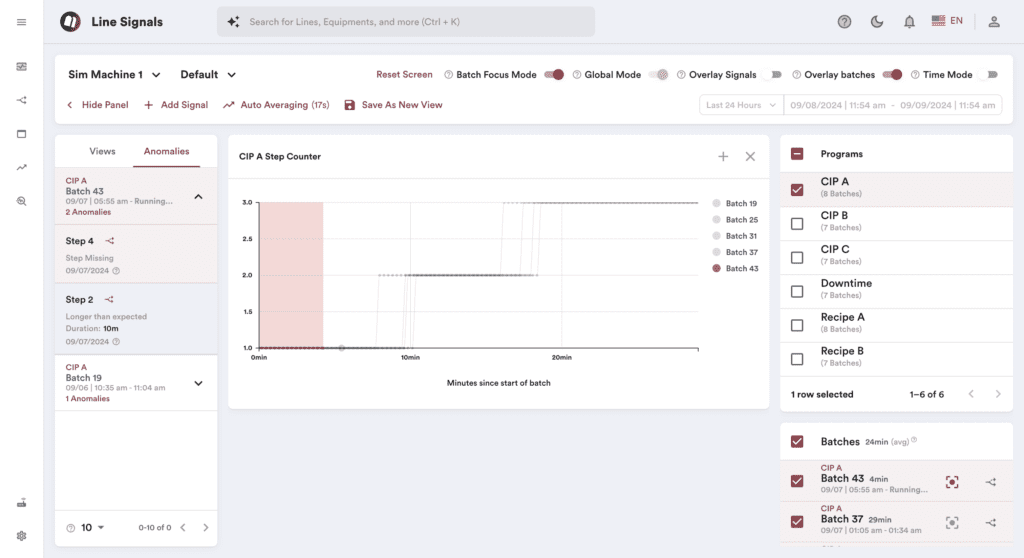Open the share-nodes icon in the left sidebar
Image resolution: width=1024 pixels, height=558 pixels.
click(22, 100)
